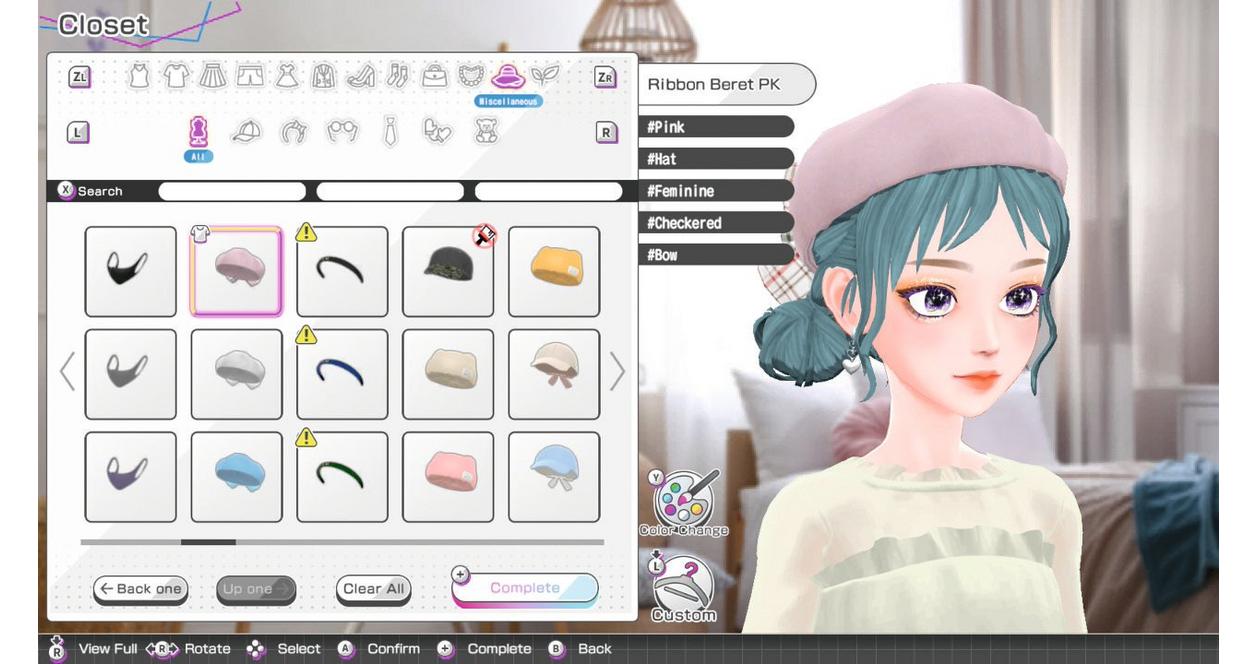The width and height of the screenshot is (1256, 664).
Task: Click the first search tag field
Action: tap(232, 191)
